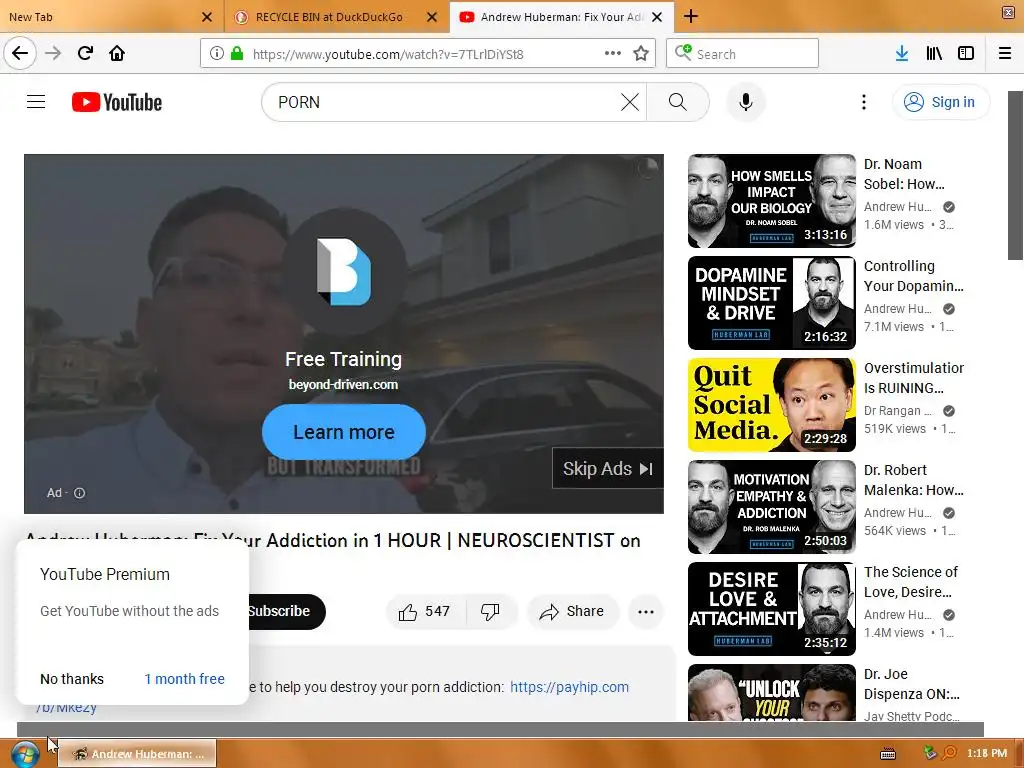Viewport: 1024px width, 768px height.
Task: Open Andrew Huberman taskbar window button
Action: point(137,754)
